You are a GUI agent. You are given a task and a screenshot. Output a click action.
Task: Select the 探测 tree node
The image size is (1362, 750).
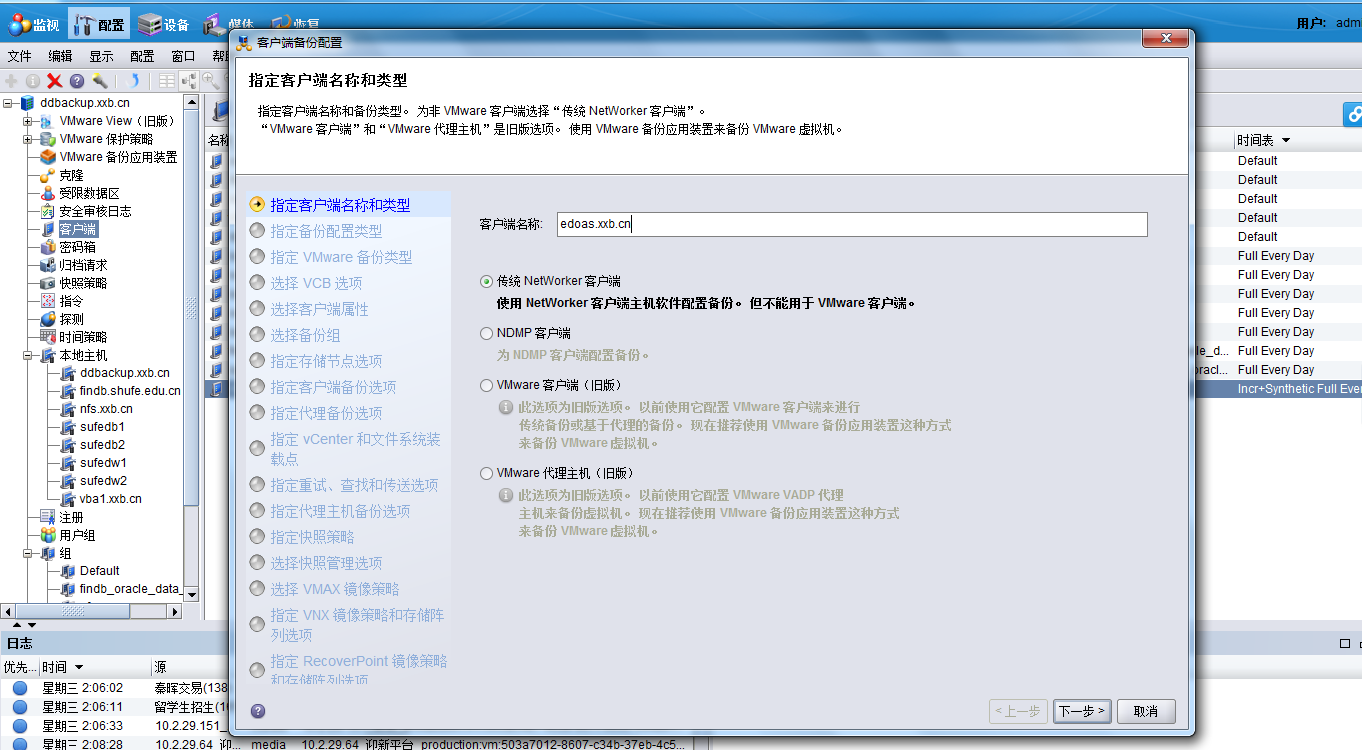coord(71,319)
